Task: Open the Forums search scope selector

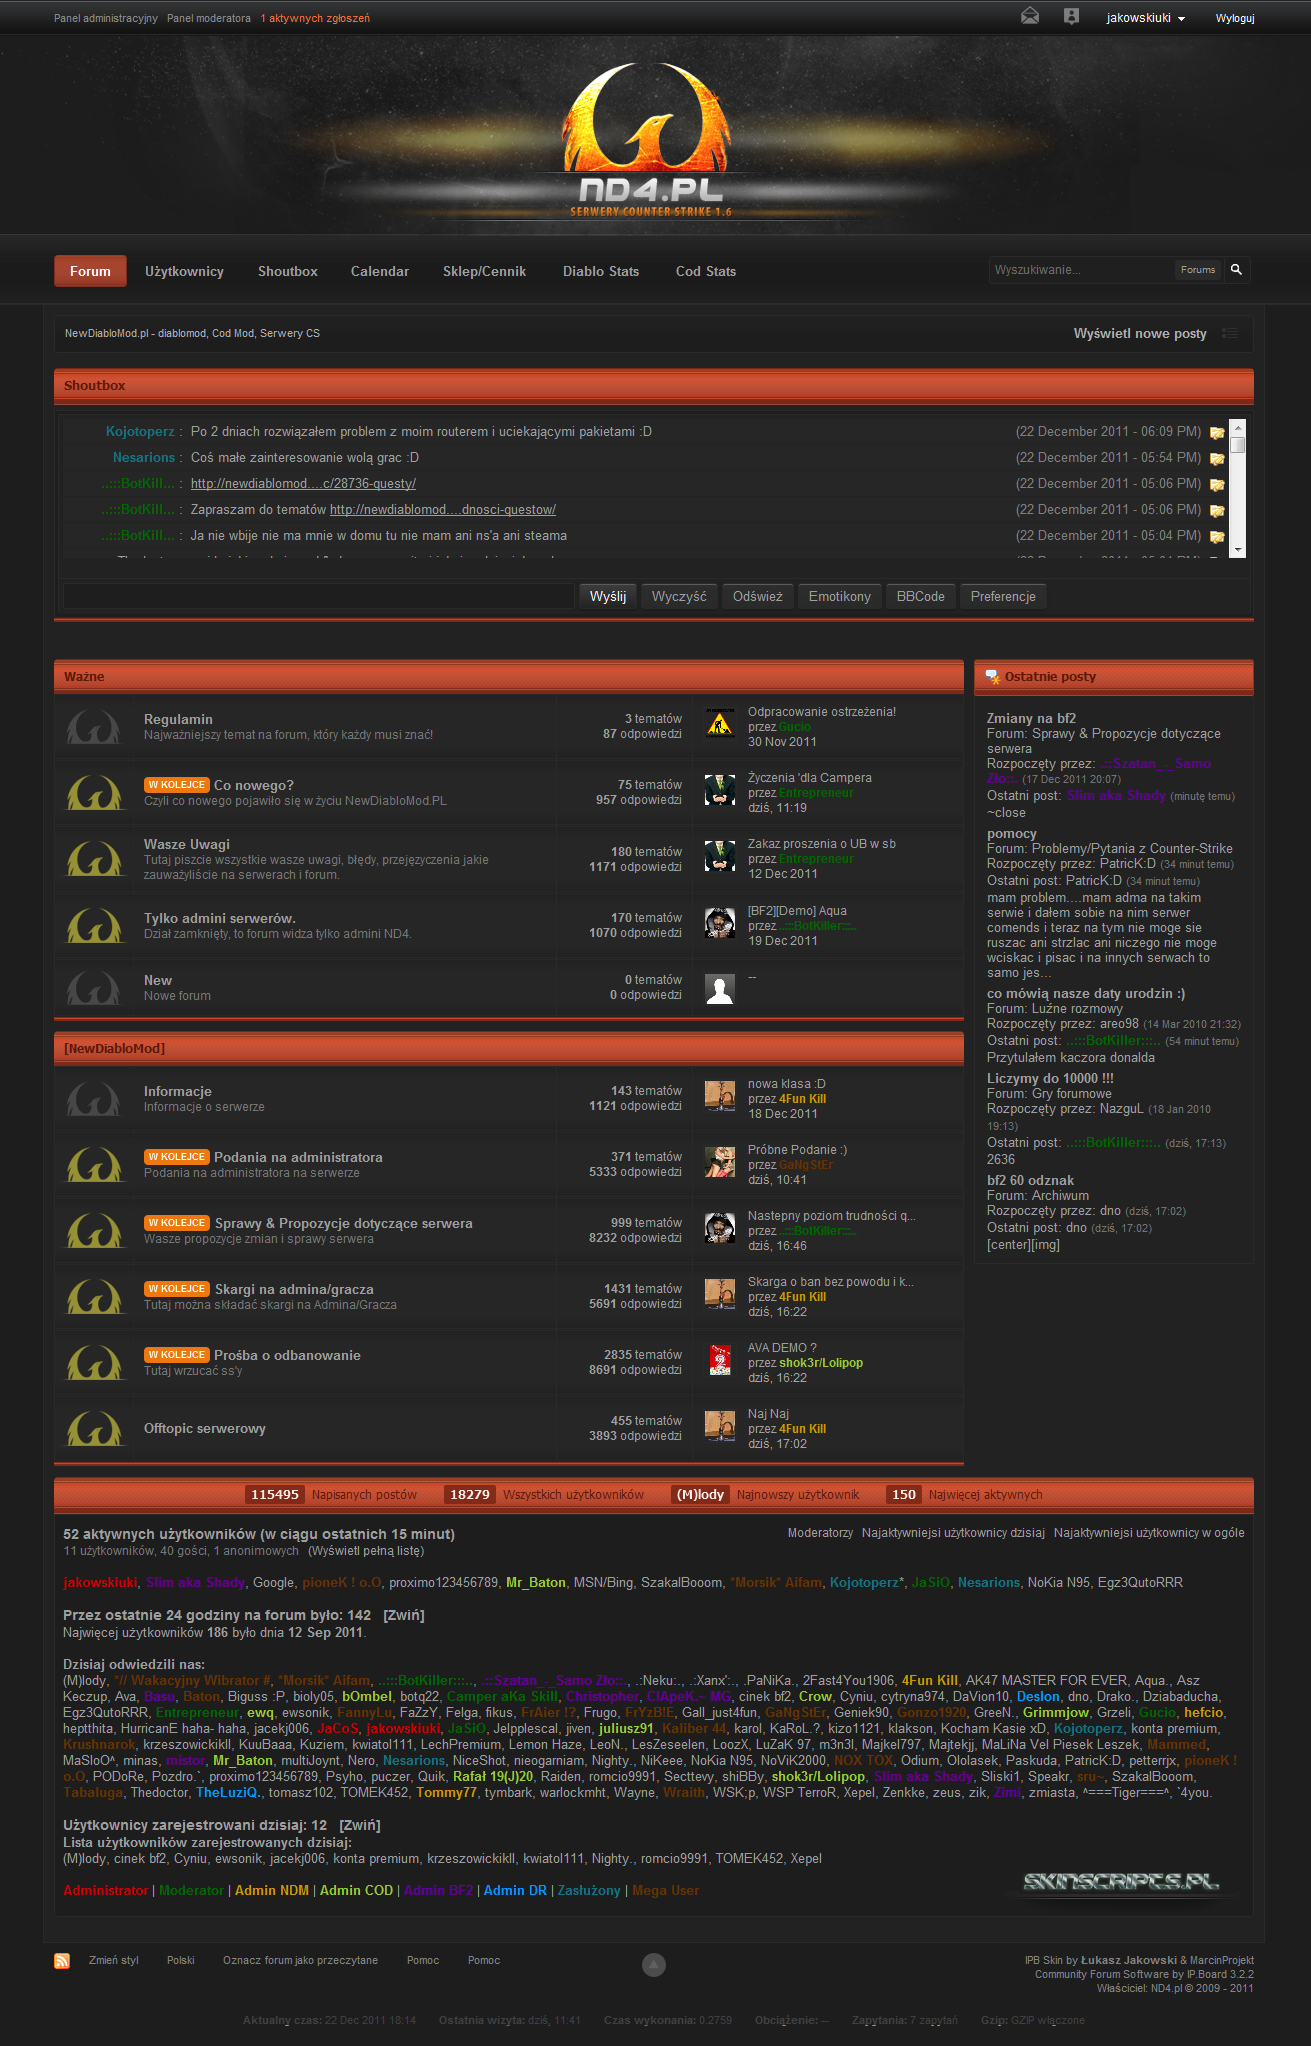Action: 1197,270
